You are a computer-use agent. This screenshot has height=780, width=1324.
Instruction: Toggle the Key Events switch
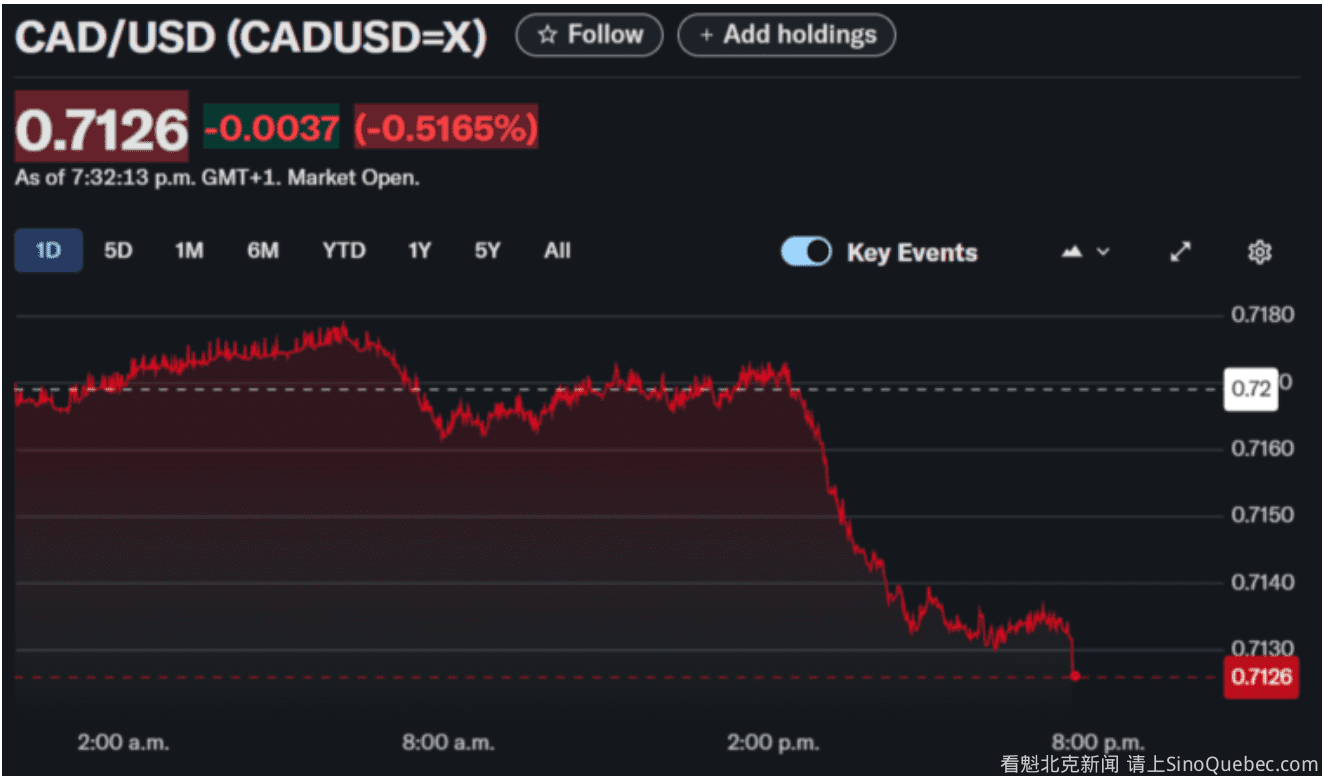(806, 252)
